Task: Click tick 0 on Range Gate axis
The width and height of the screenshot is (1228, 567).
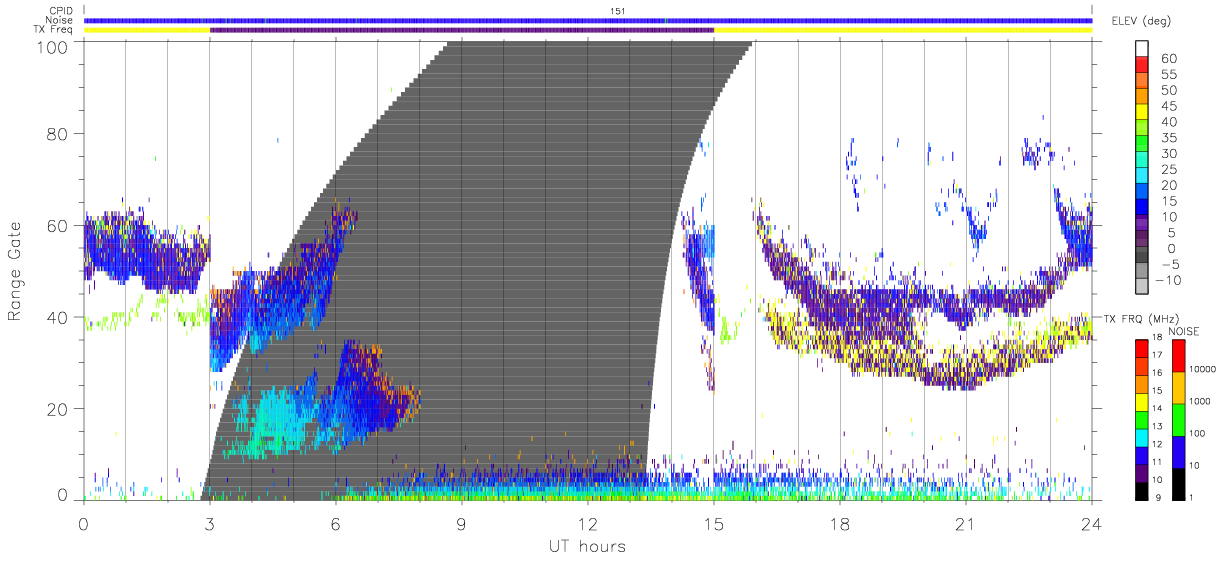Action: (x=63, y=495)
